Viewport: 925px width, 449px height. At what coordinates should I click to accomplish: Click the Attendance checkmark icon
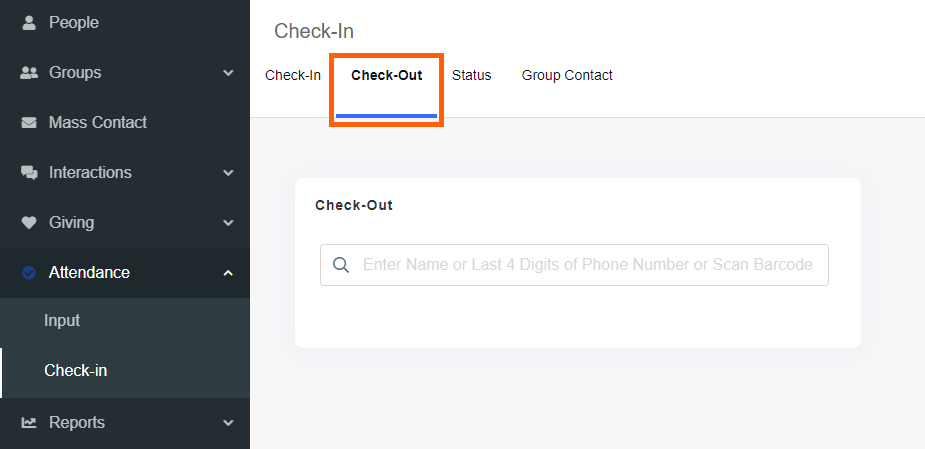point(29,272)
